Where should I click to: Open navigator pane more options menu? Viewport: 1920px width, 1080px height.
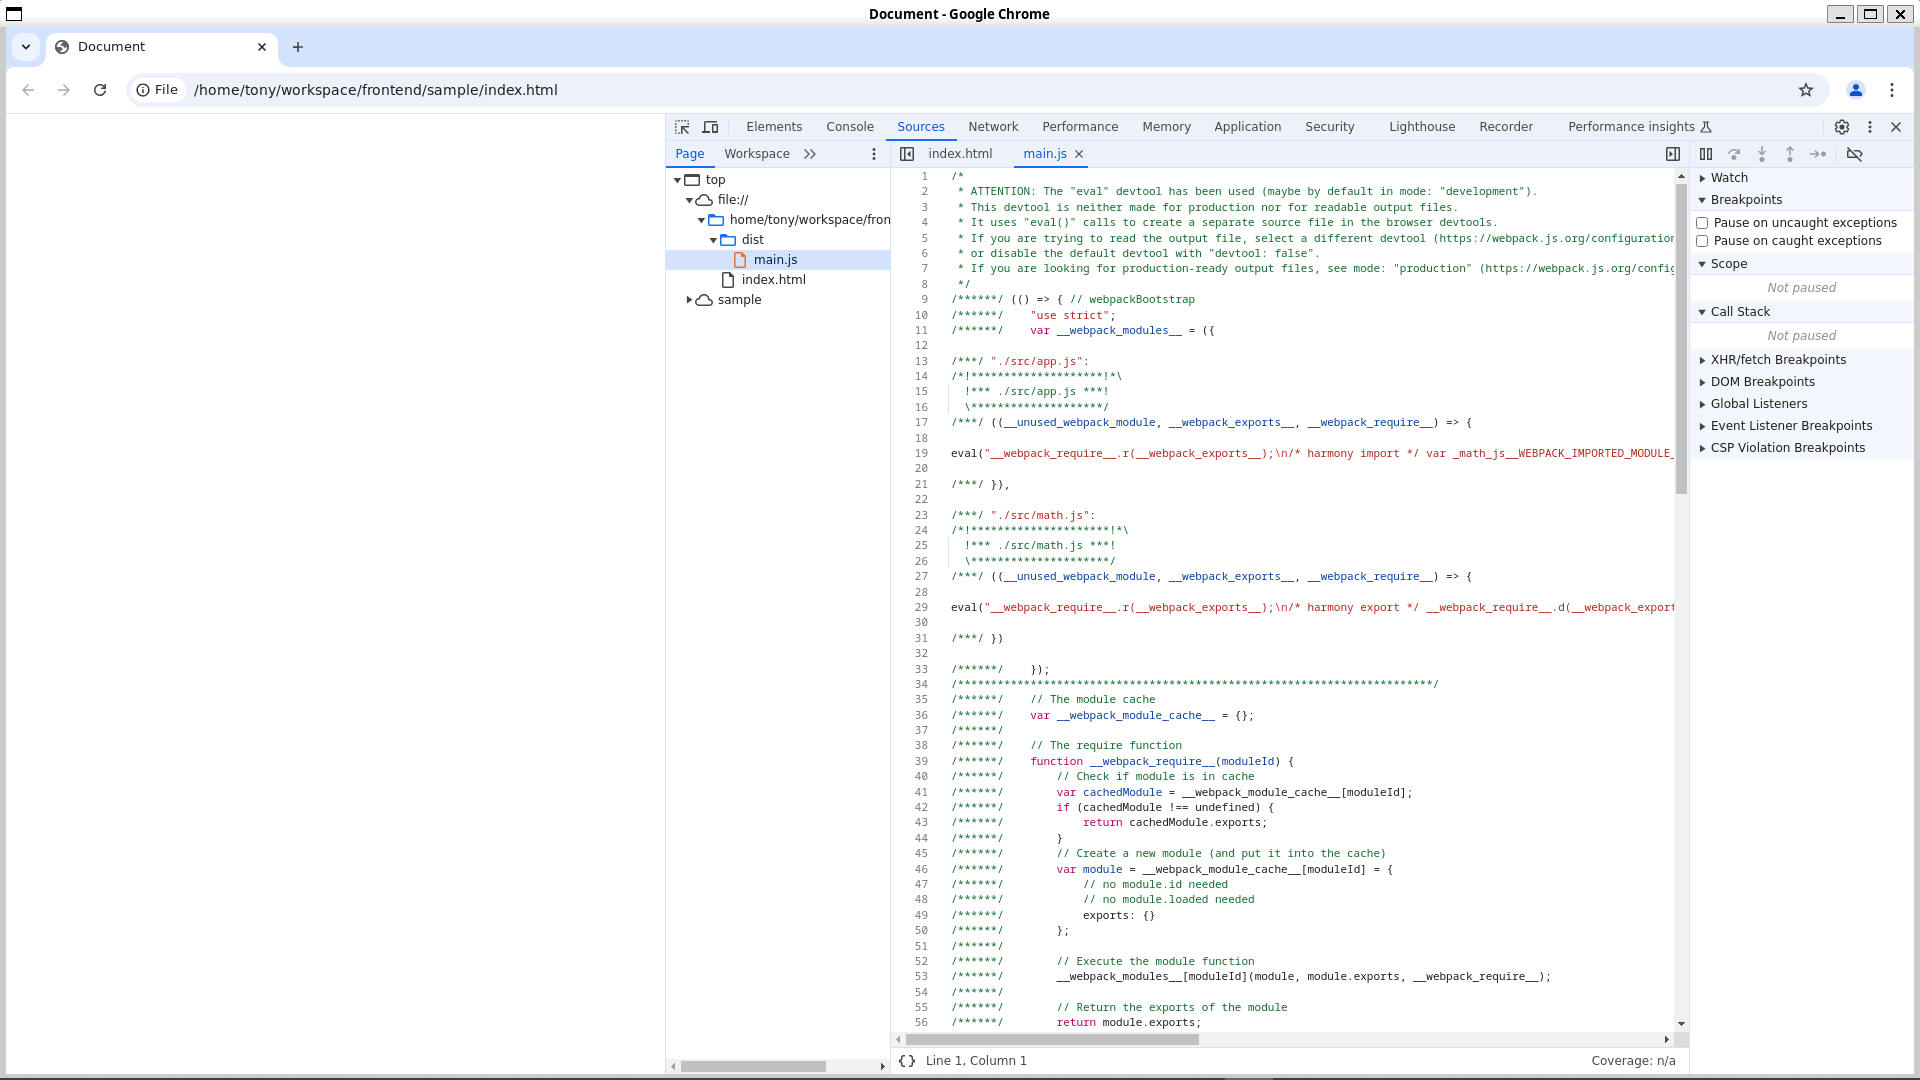pos(874,154)
